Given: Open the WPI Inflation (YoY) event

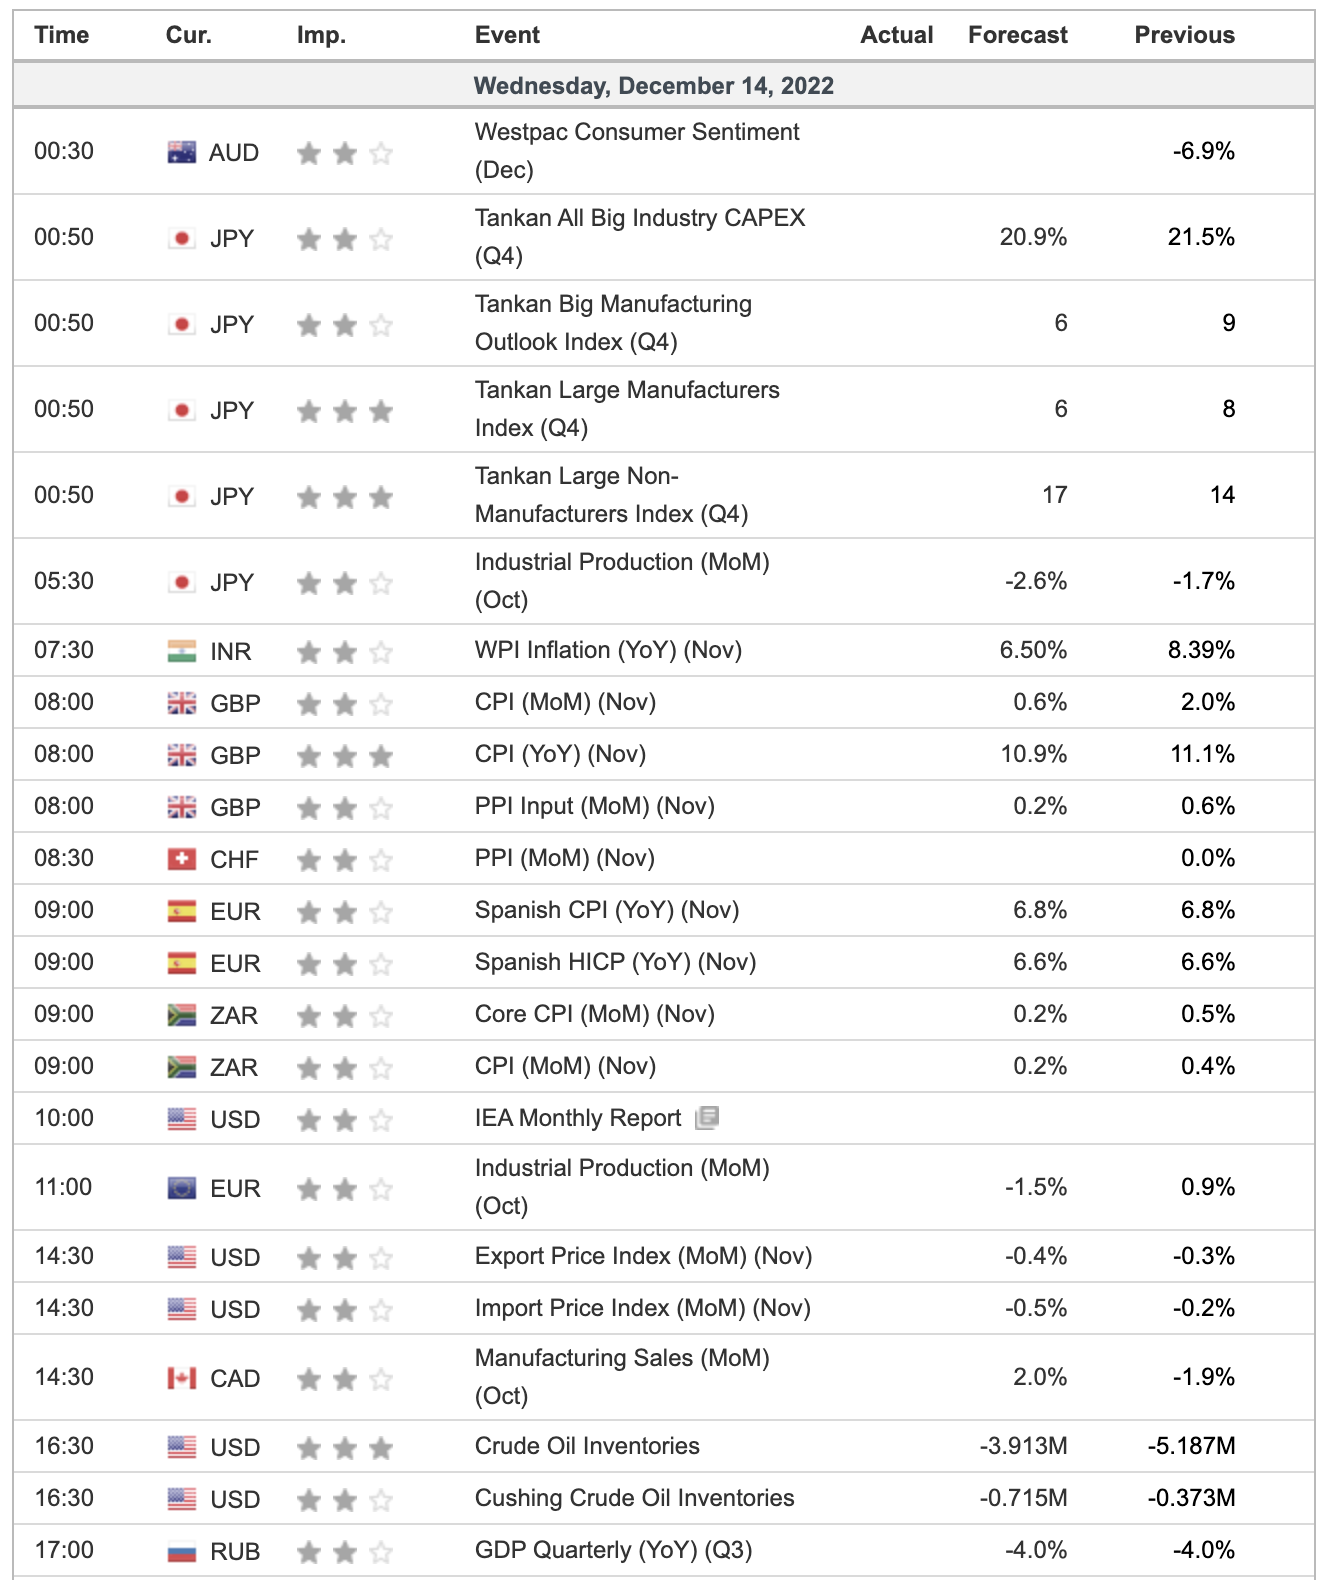Looking at the screenshot, I should coord(608,650).
